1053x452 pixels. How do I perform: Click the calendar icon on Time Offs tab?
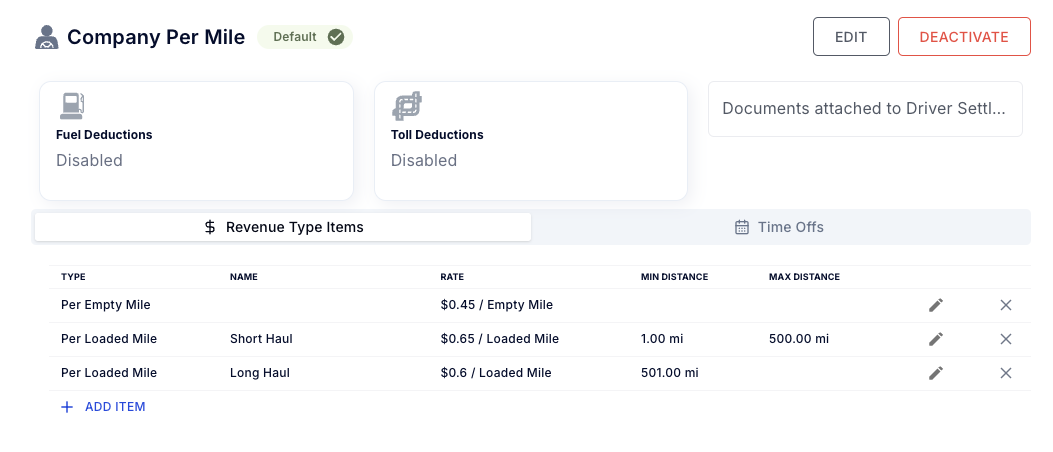pyautogui.click(x=742, y=227)
